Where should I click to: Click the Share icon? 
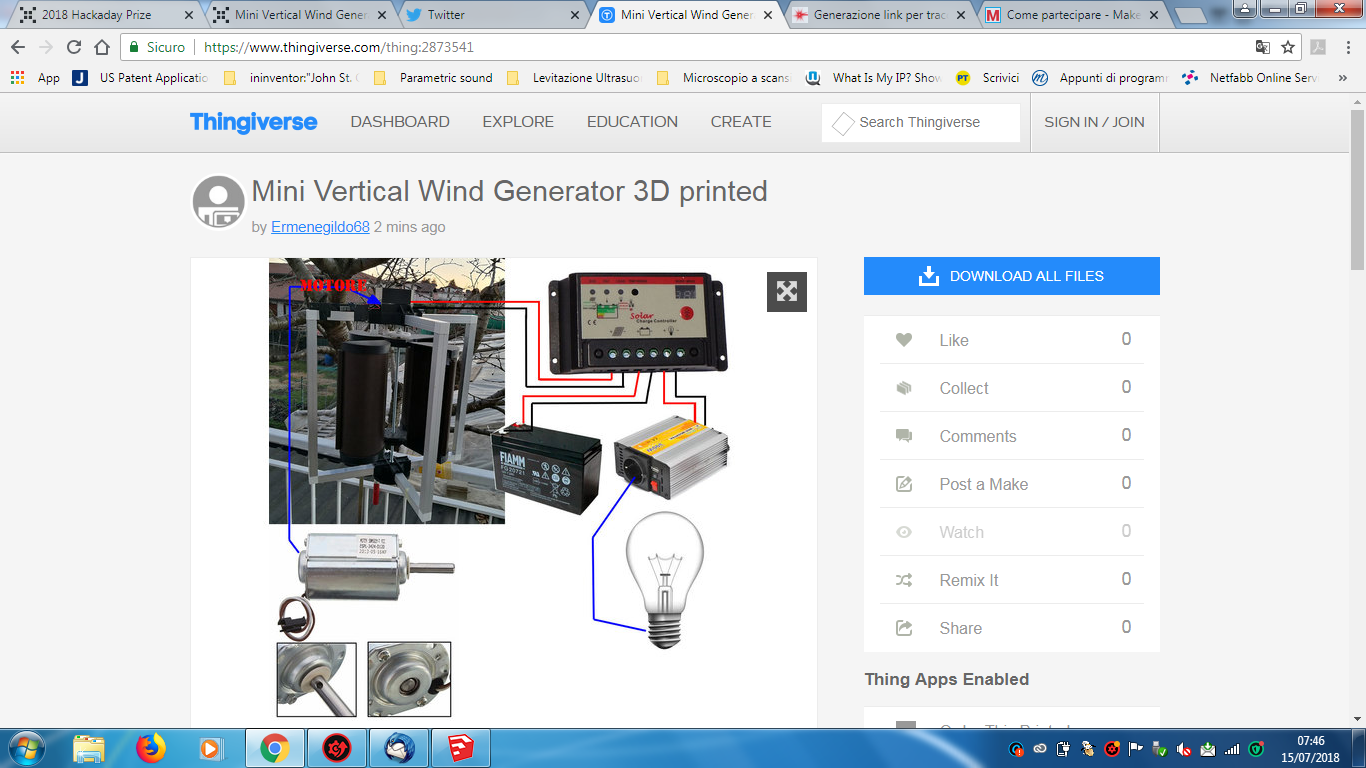[x=904, y=628]
